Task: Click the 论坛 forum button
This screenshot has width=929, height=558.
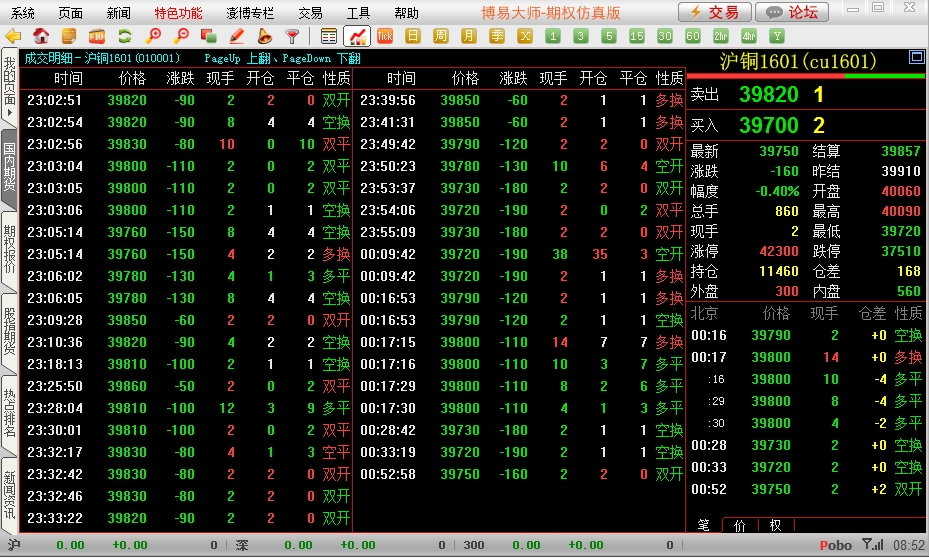Action: [791, 12]
